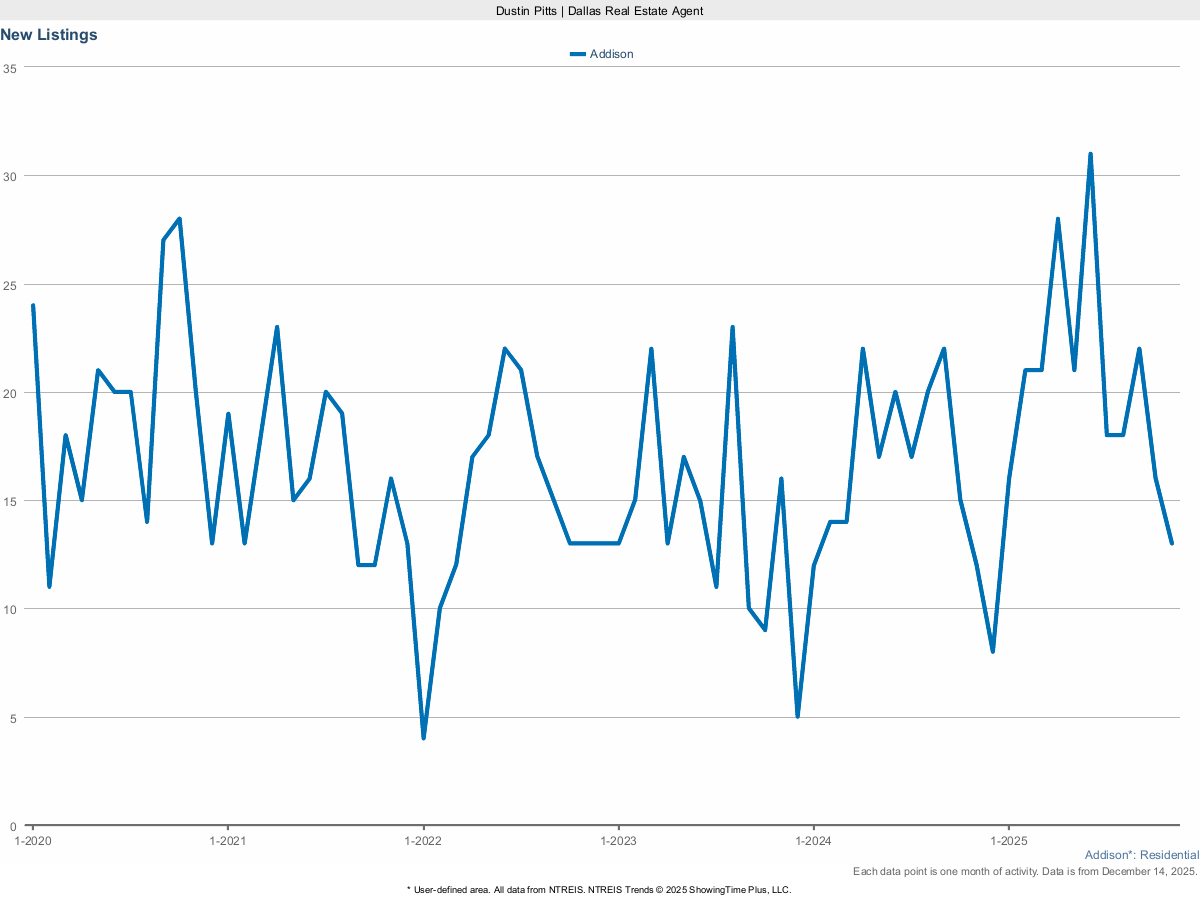
Task: Select the 1-2023 x-axis label
Action: click(619, 841)
